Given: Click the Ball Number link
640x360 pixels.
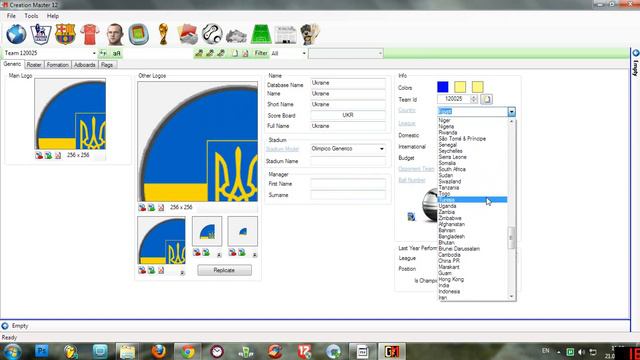Looking at the screenshot, I should coord(412,180).
